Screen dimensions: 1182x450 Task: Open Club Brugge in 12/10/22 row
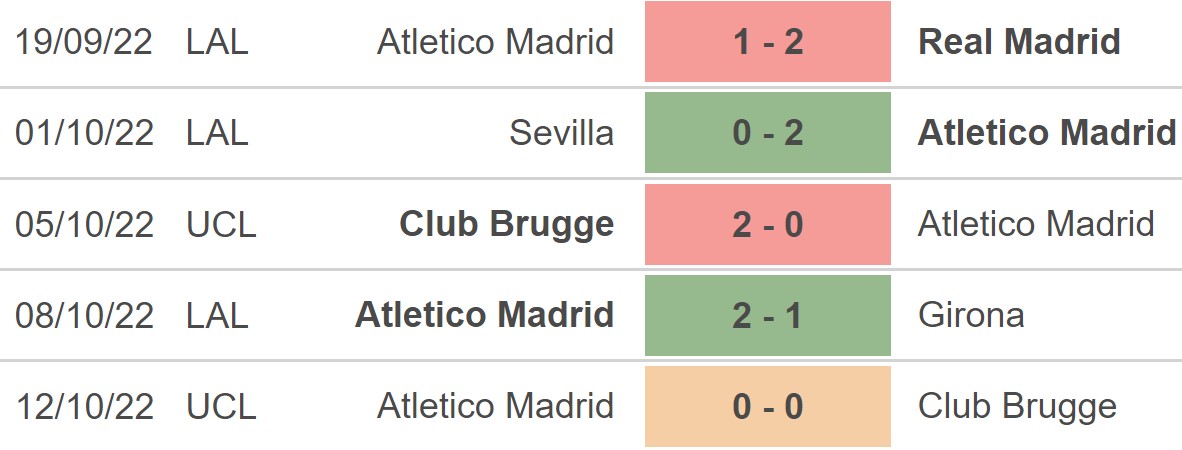(1017, 406)
